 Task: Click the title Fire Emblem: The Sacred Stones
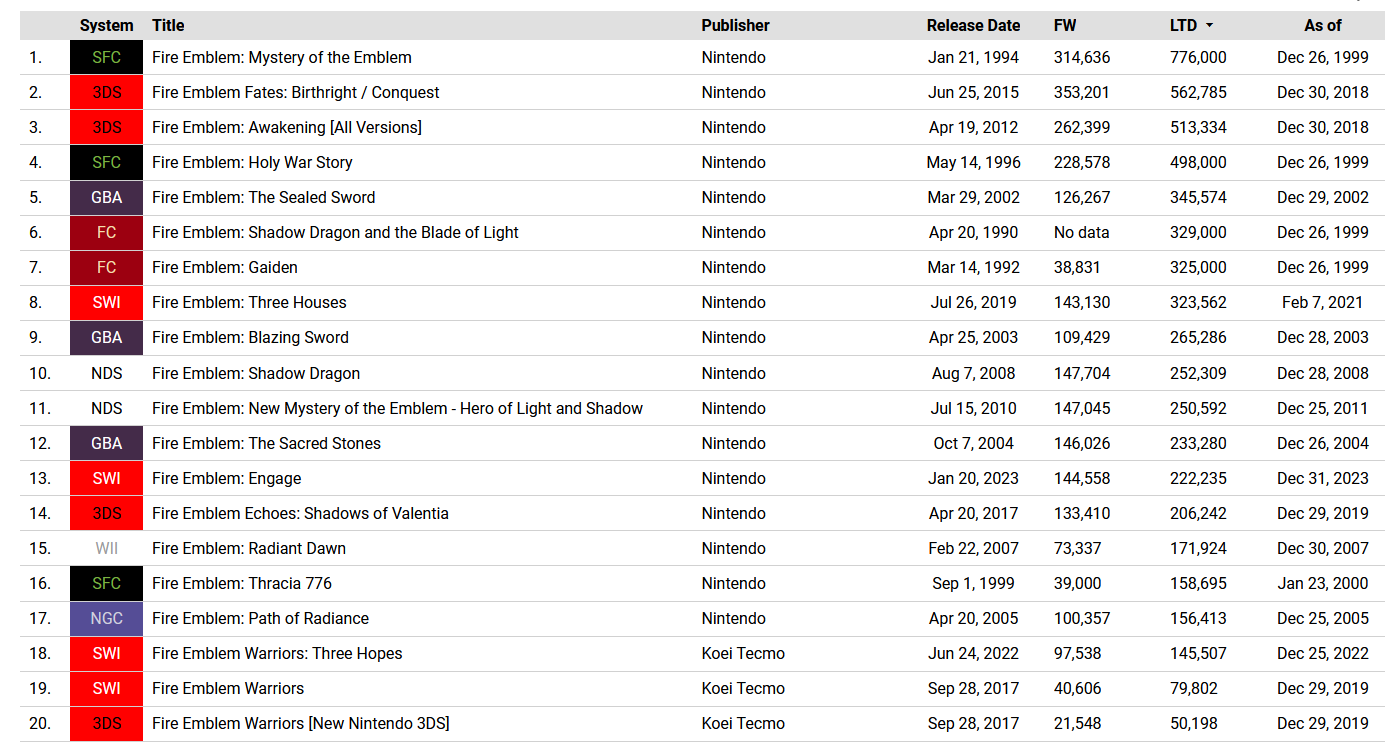[266, 444]
